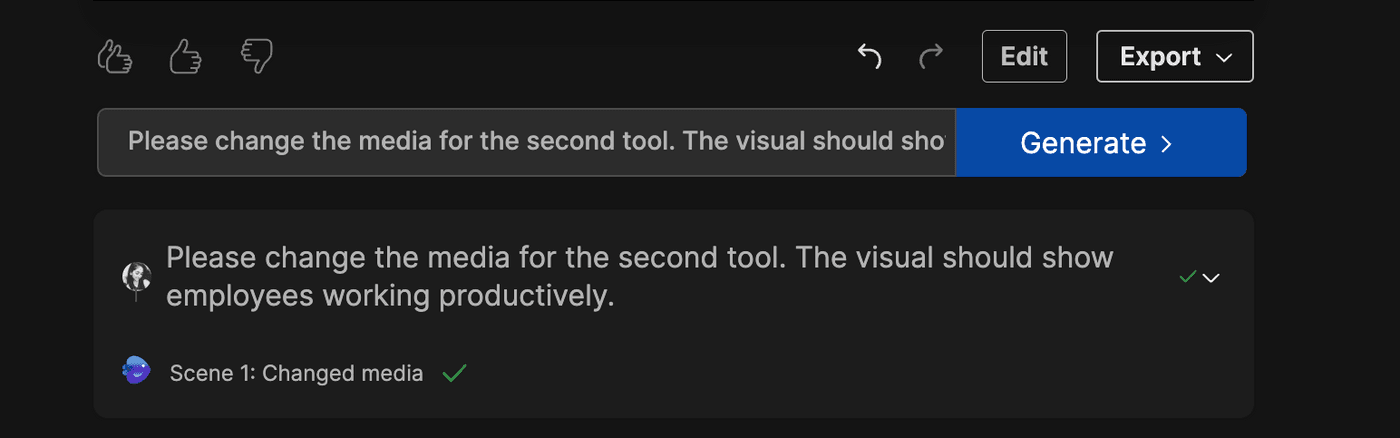Click the 'employees working productively' line
This screenshot has height=438, width=1400.
pos(389,297)
